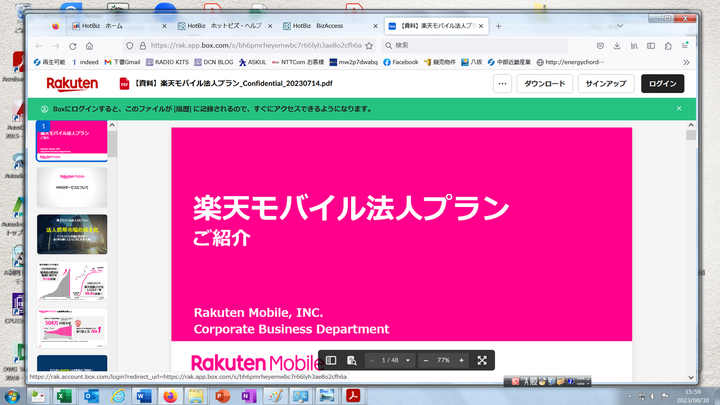The height and width of the screenshot is (405, 720).
Task: Switch to the HotBiz BizAccess tab
Action: (330, 26)
